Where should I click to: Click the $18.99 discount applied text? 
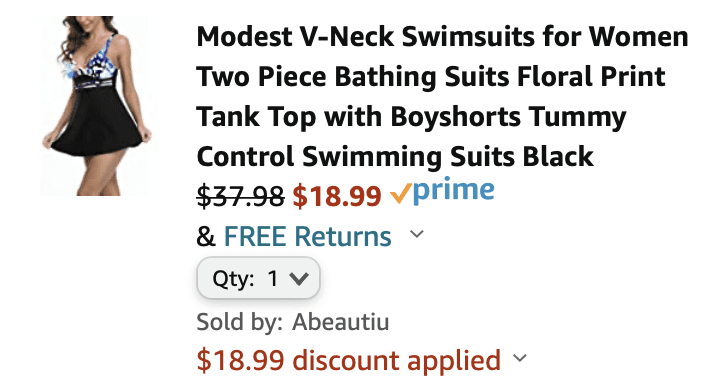click(349, 360)
